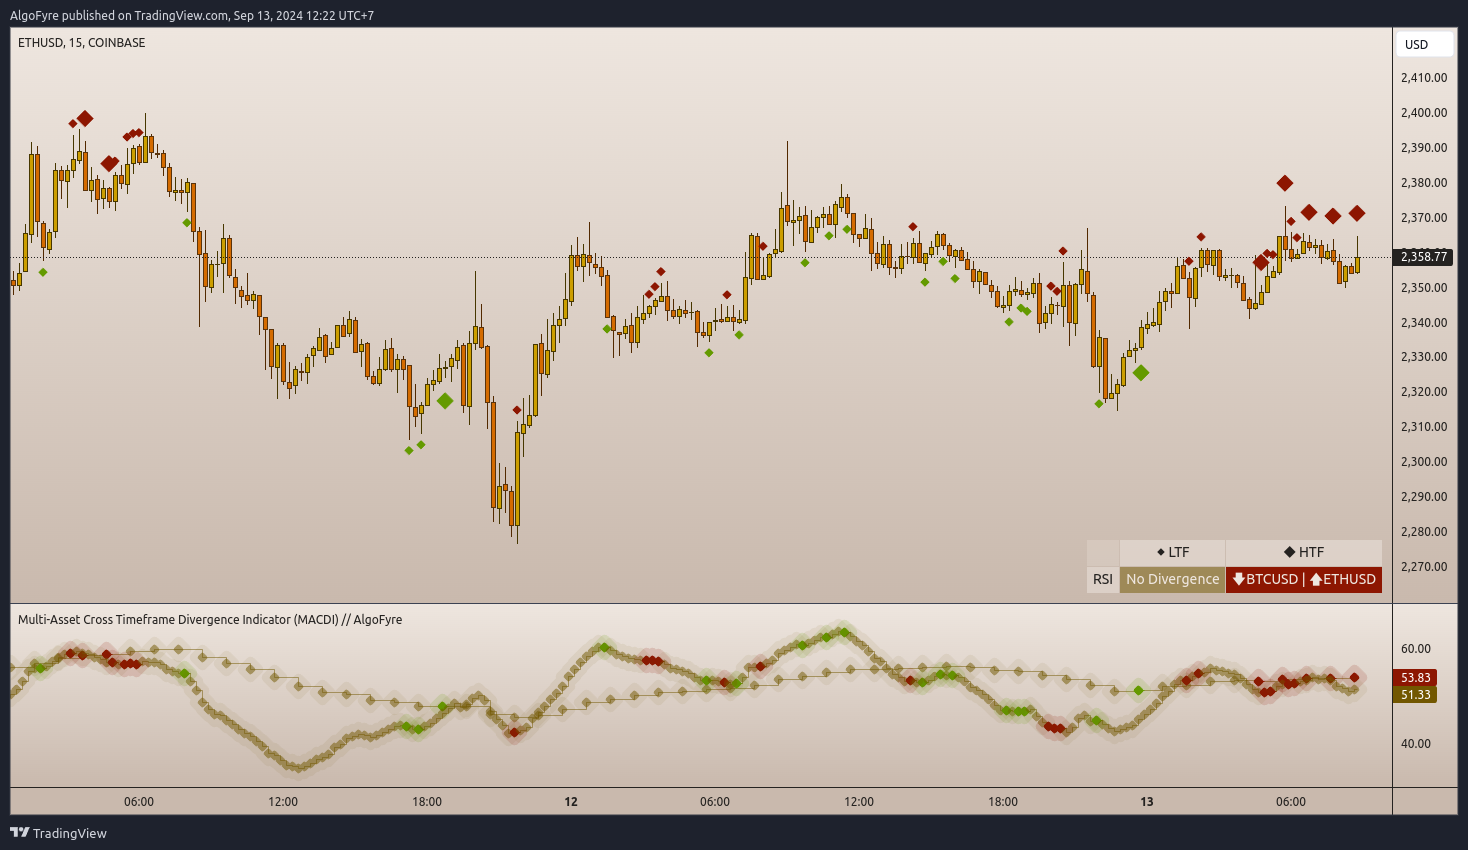Click the 2,280.00 price axis label
Image resolution: width=1468 pixels, height=850 pixels.
(1424, 532)
